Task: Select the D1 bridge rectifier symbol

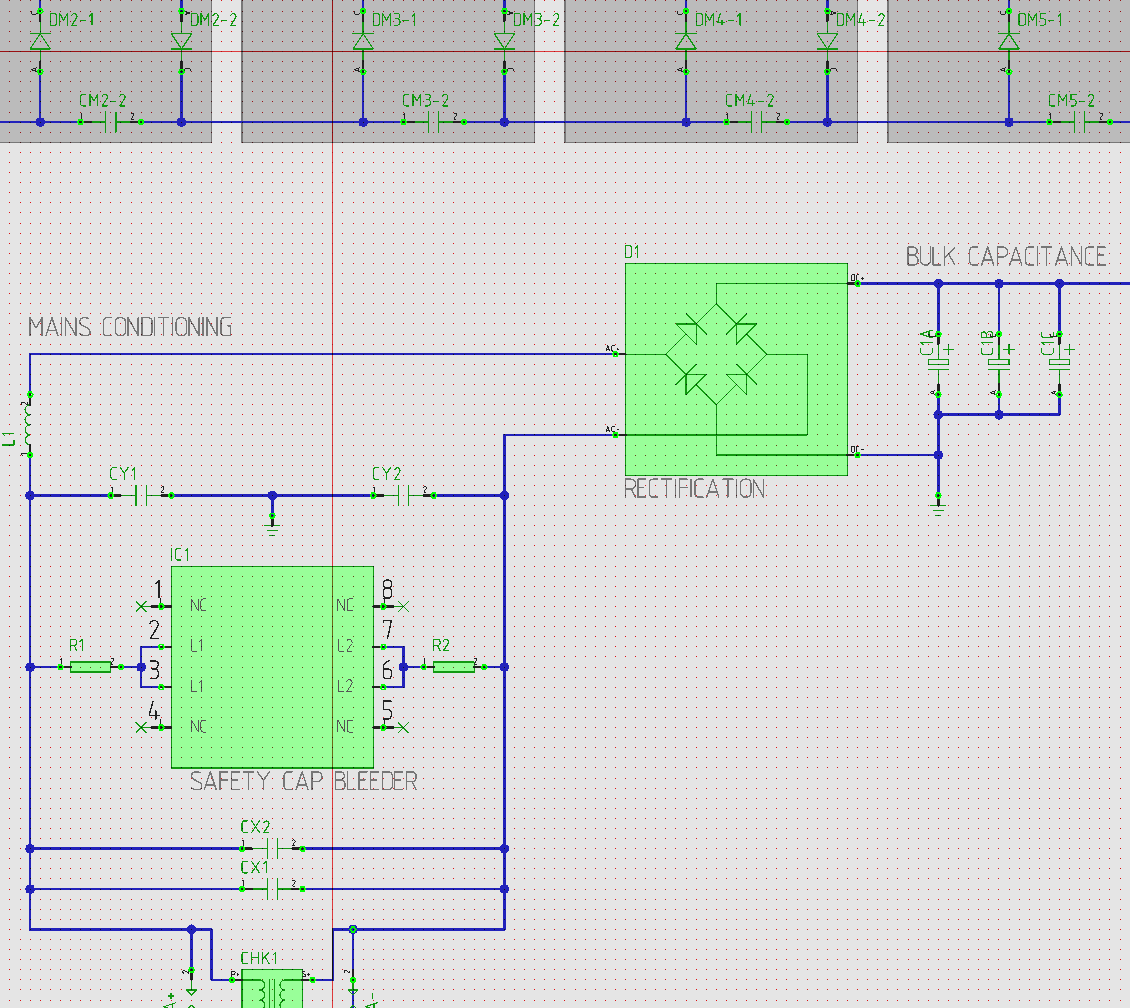Action: (736, 369)
